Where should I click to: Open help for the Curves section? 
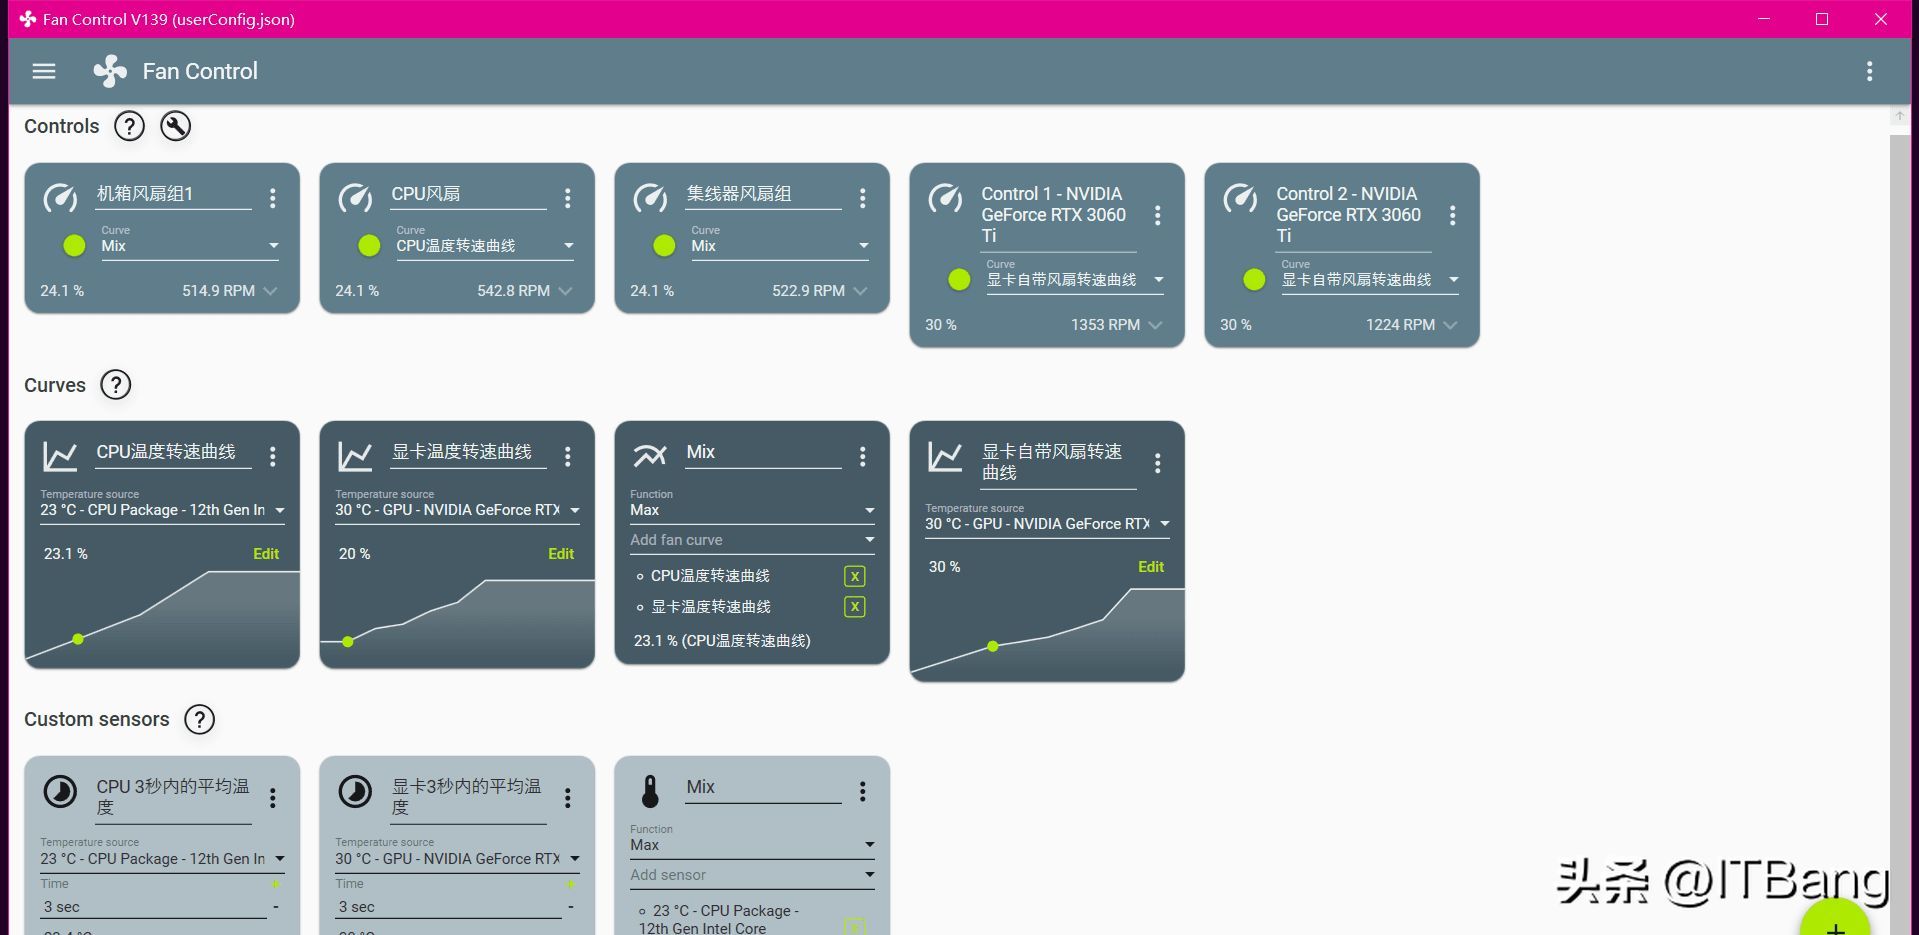click(116, 385)
